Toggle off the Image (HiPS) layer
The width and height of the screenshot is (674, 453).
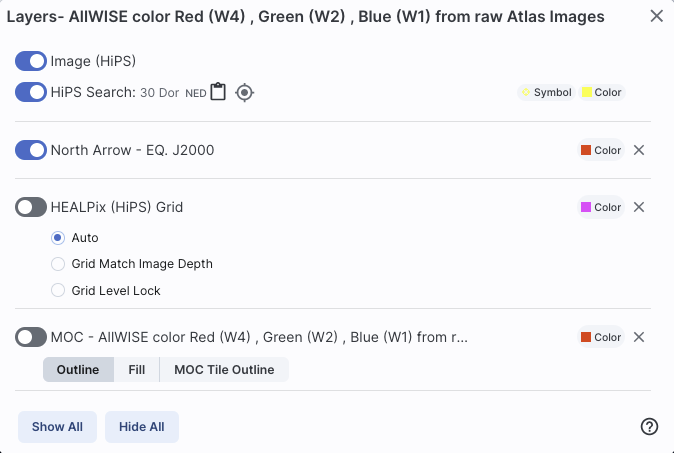pyautogui.click(x=31, y=61)
